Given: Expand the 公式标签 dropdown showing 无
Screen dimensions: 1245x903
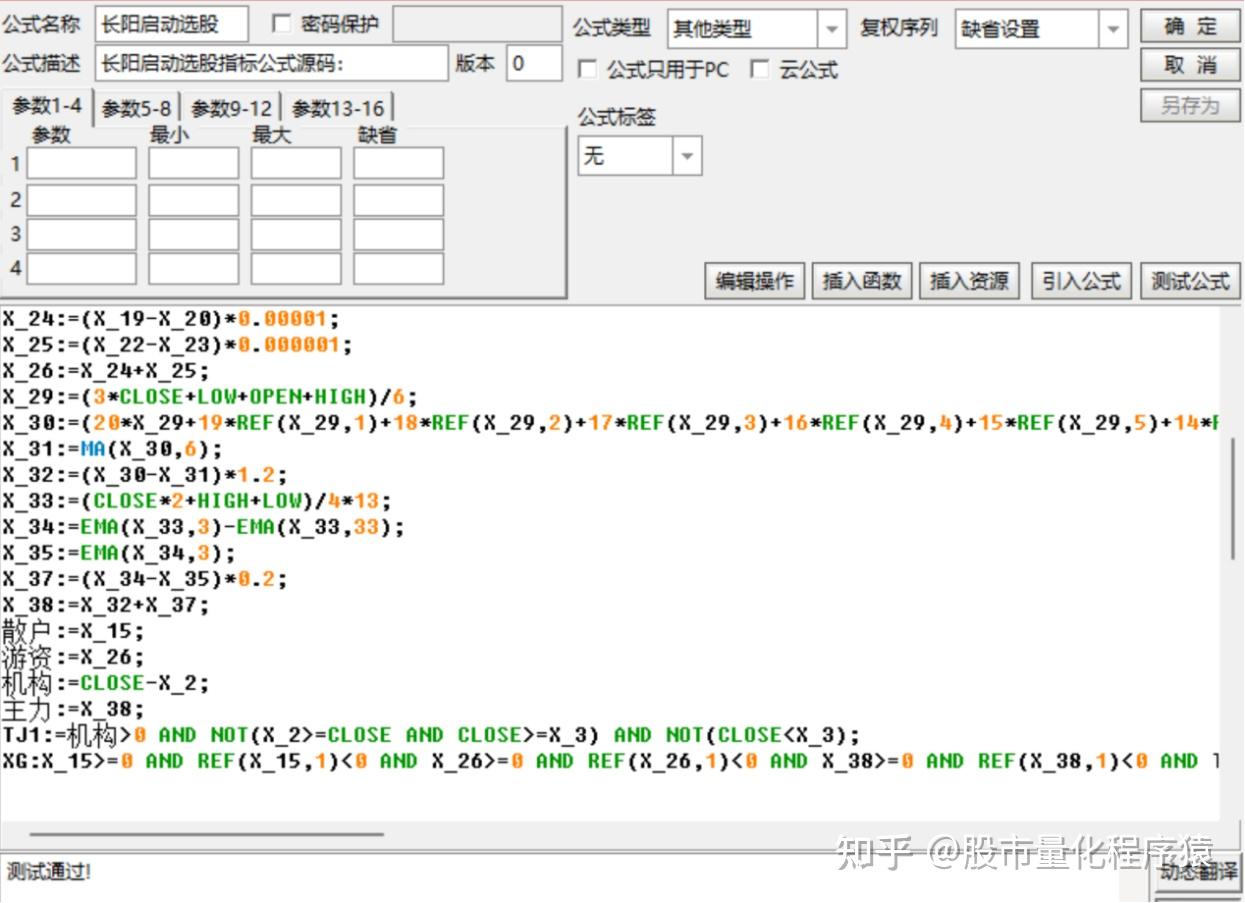Looking at the screenshot, I should click(x=640, y=156).
